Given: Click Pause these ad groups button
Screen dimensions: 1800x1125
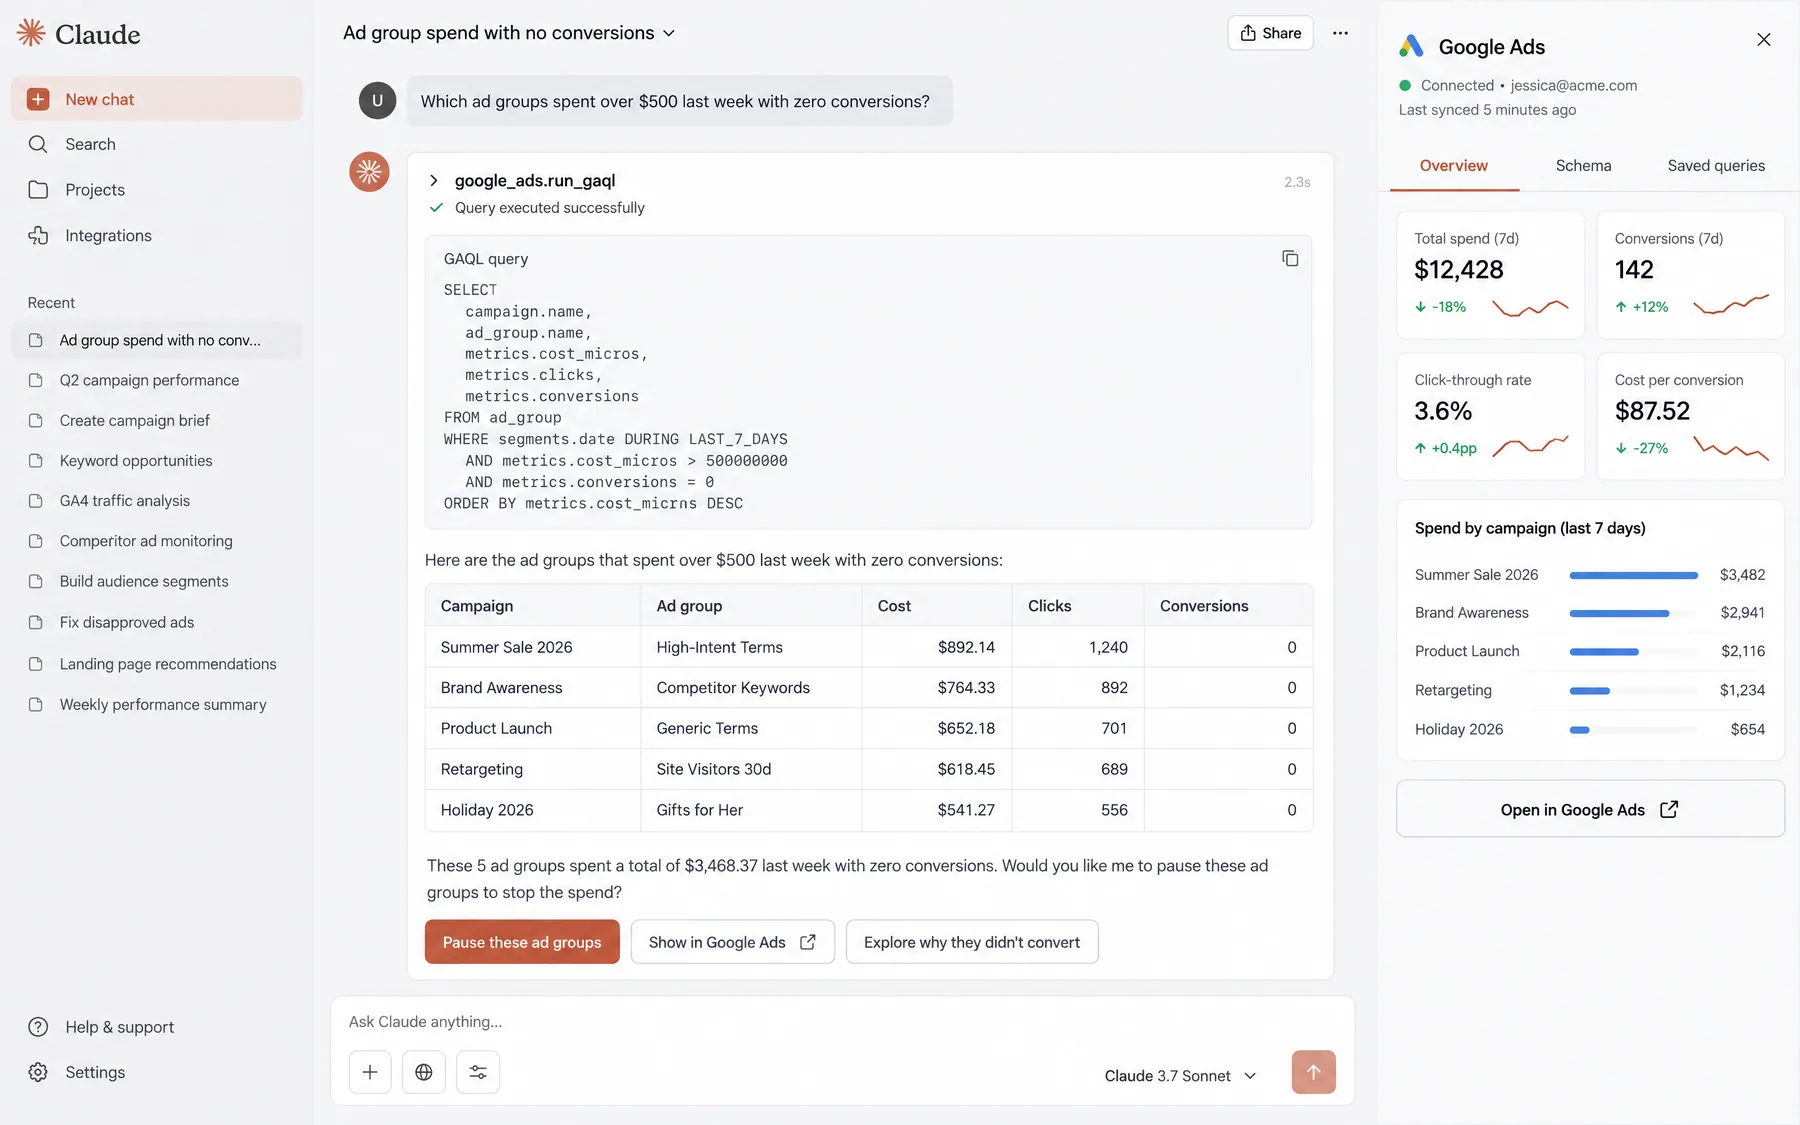Looking at the screenshot, I should (x=522, y=942).
